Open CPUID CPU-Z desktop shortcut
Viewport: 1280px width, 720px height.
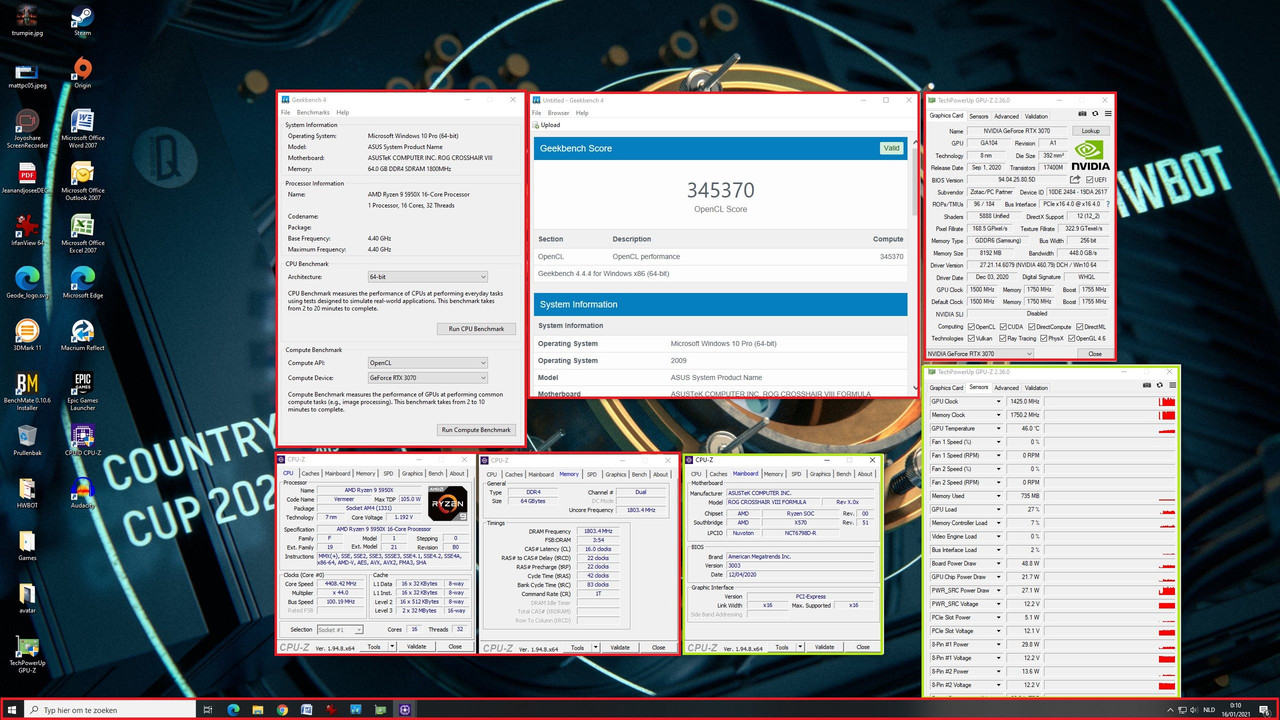pyautogui.click(x=82, y=440)
